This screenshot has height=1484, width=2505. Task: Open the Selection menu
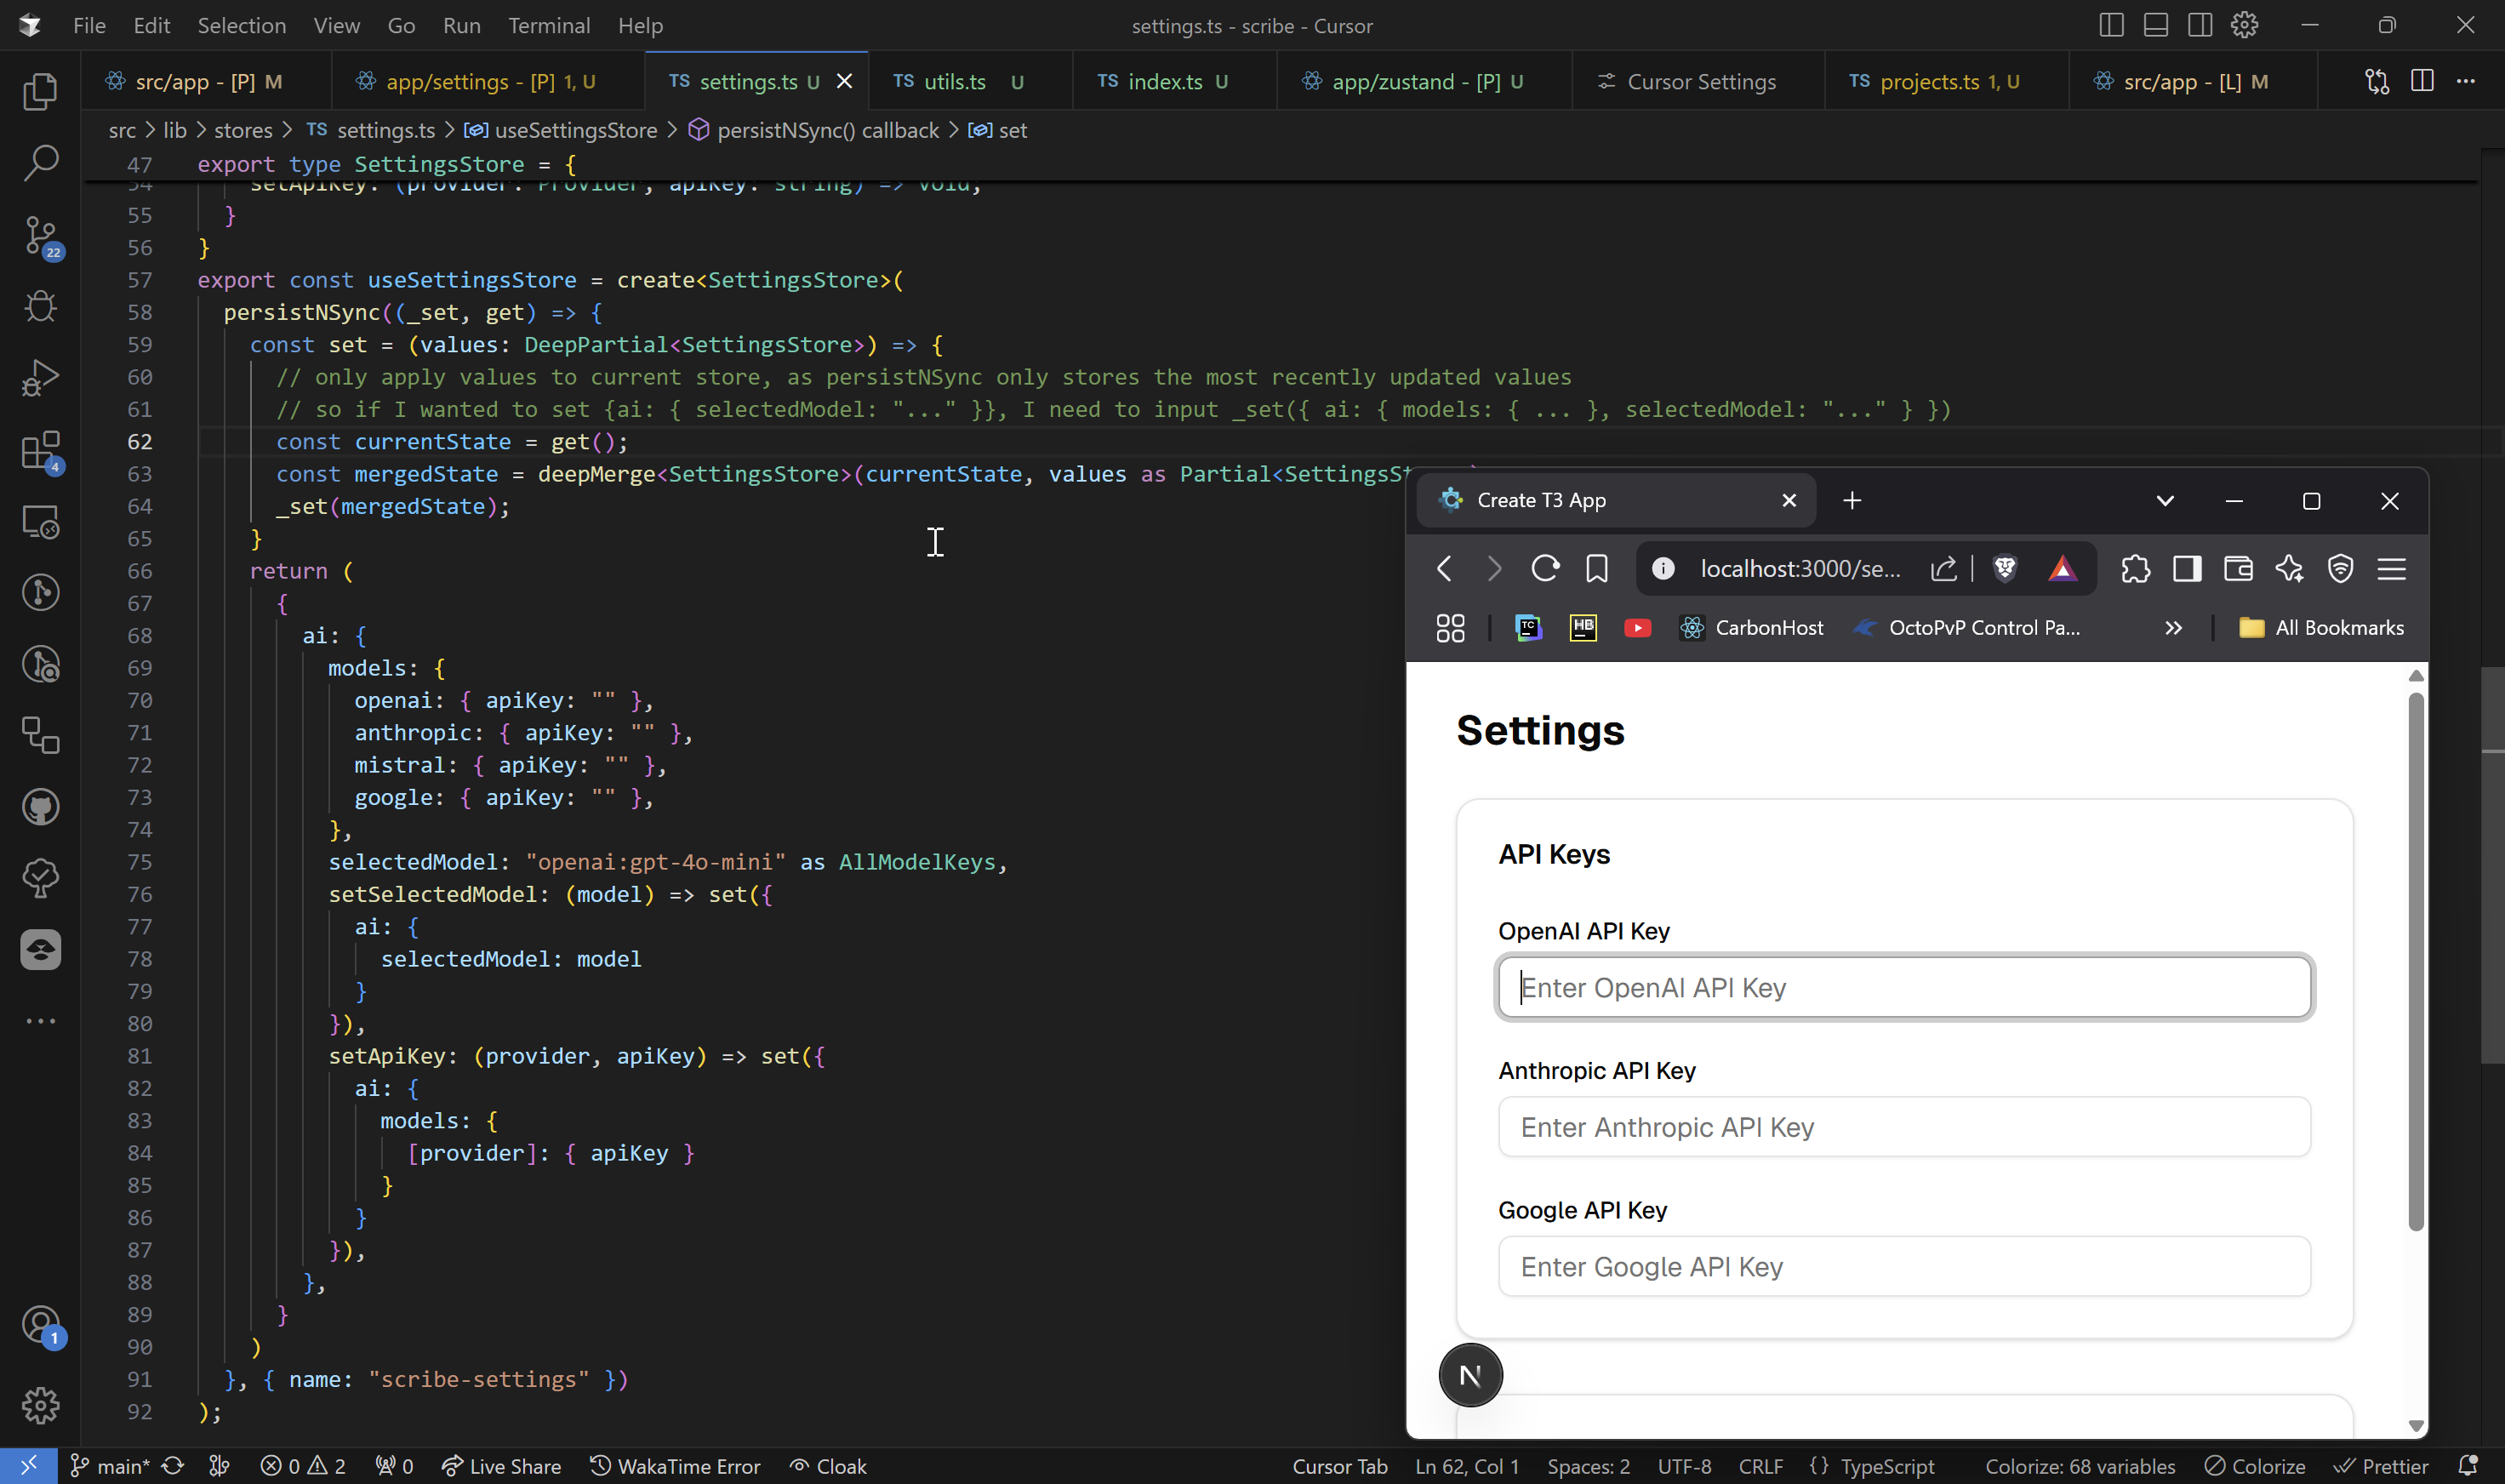click(241, 25)
